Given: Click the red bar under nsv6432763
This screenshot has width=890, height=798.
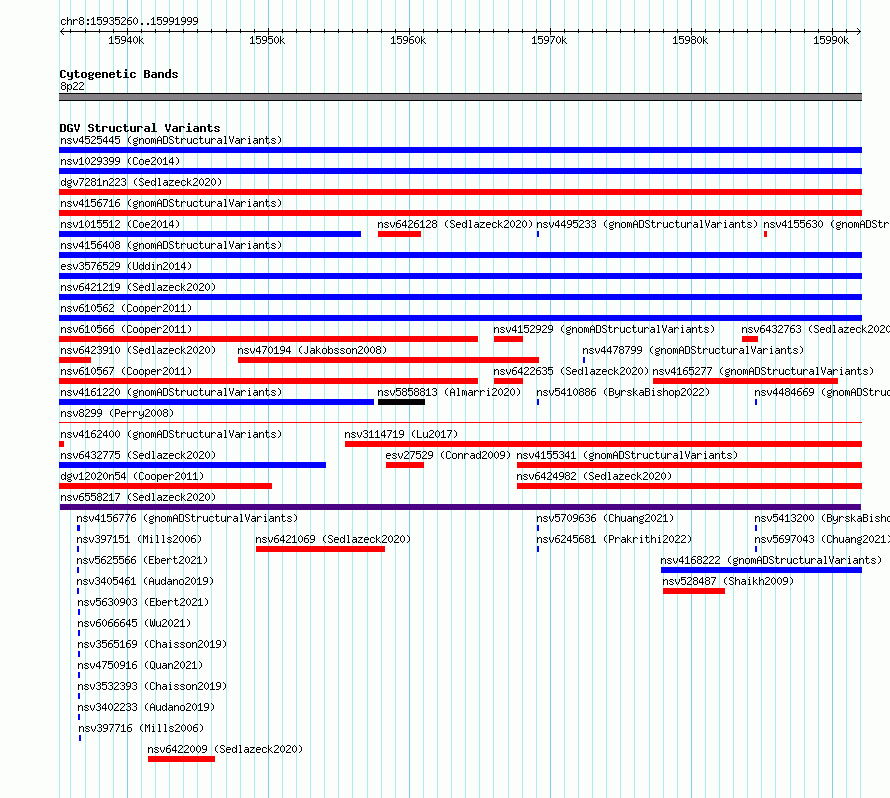Looking at the screenshot, I should tap(750, 339).
